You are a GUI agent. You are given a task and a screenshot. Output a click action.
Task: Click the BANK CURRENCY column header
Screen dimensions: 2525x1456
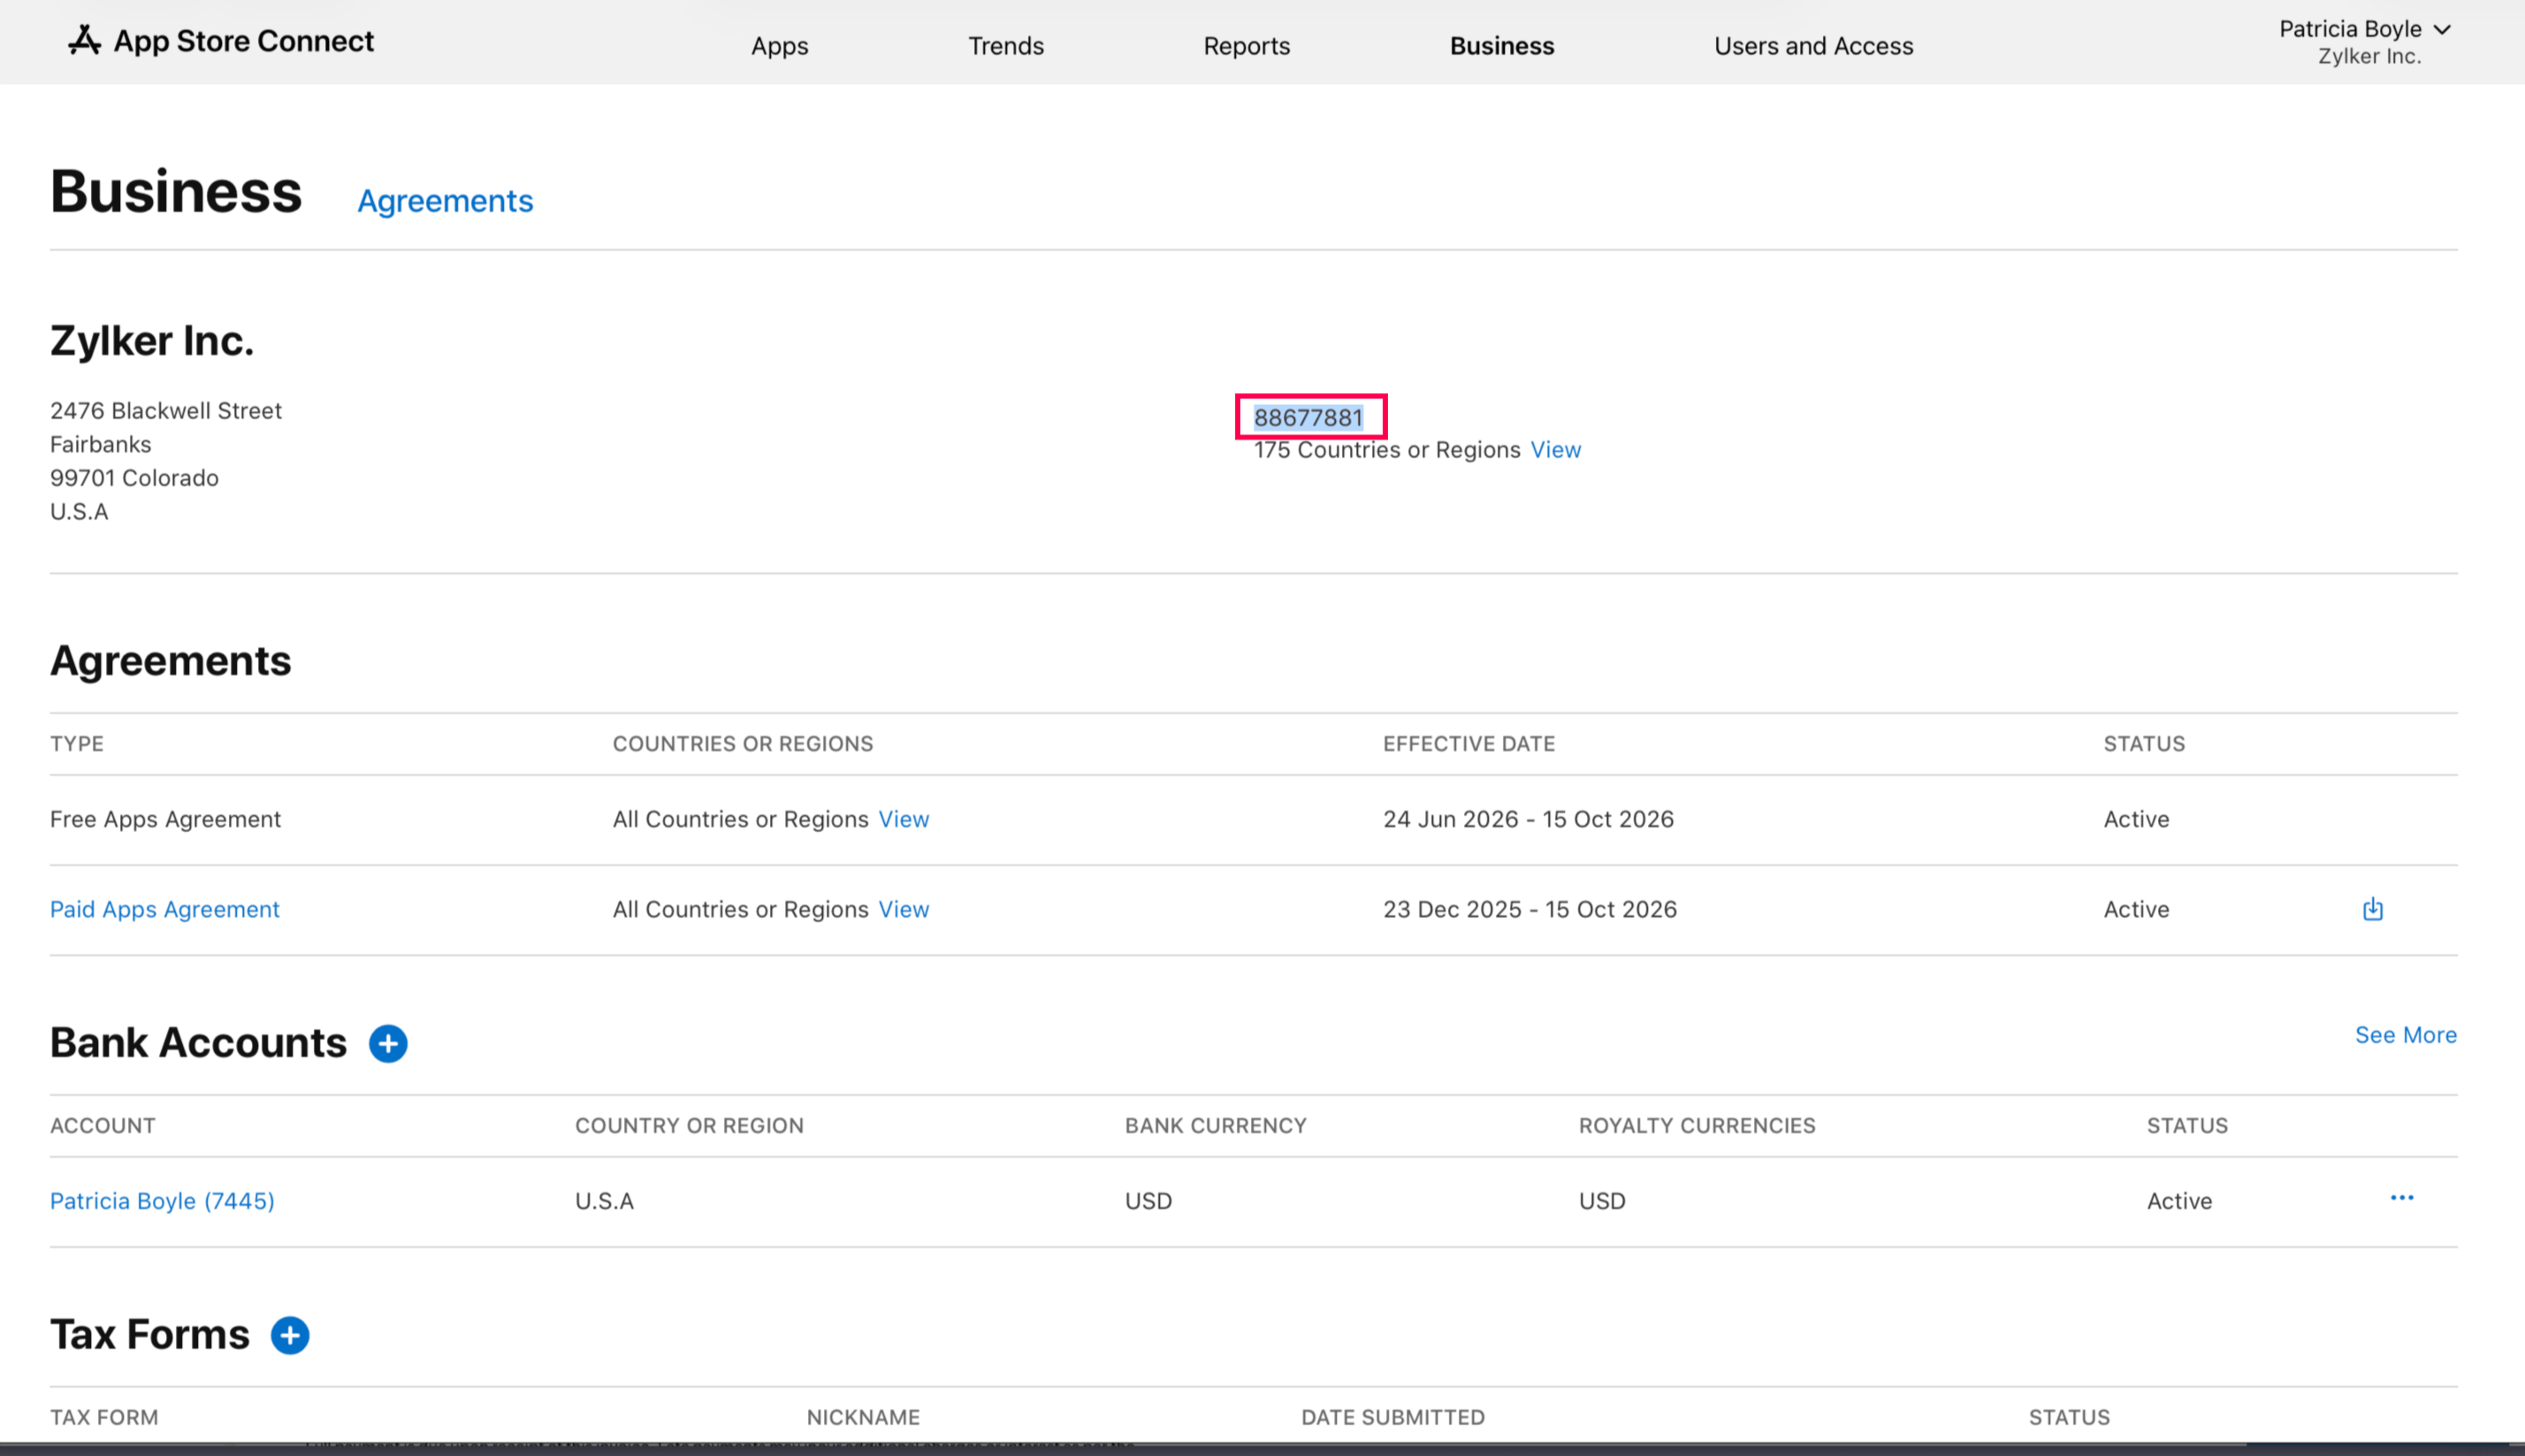[x=1216, y=1126]
